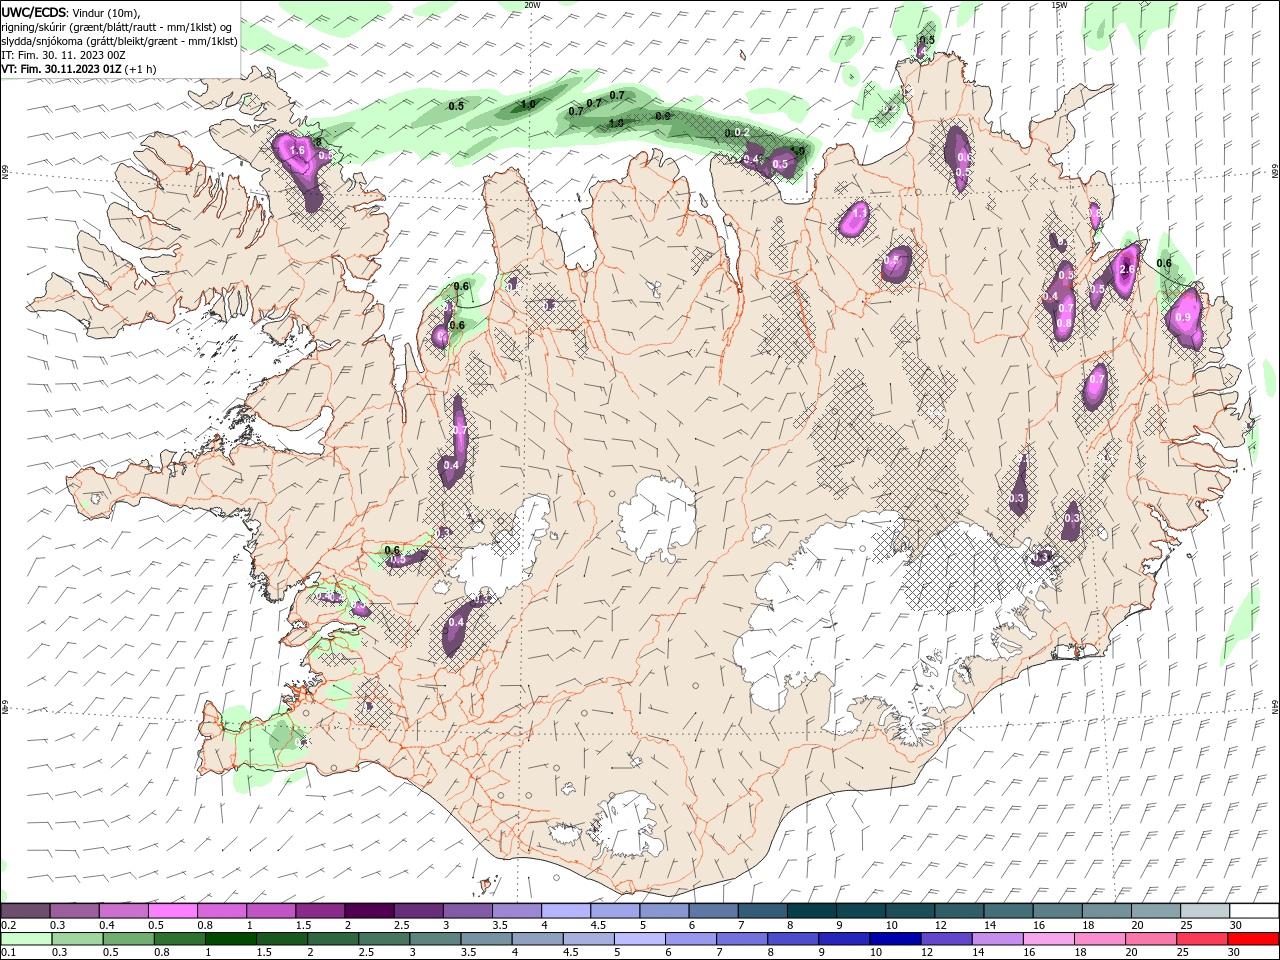1280x960 pixels.
Task: Click the "20W" longitude label
Action: [x=532, y=5]
